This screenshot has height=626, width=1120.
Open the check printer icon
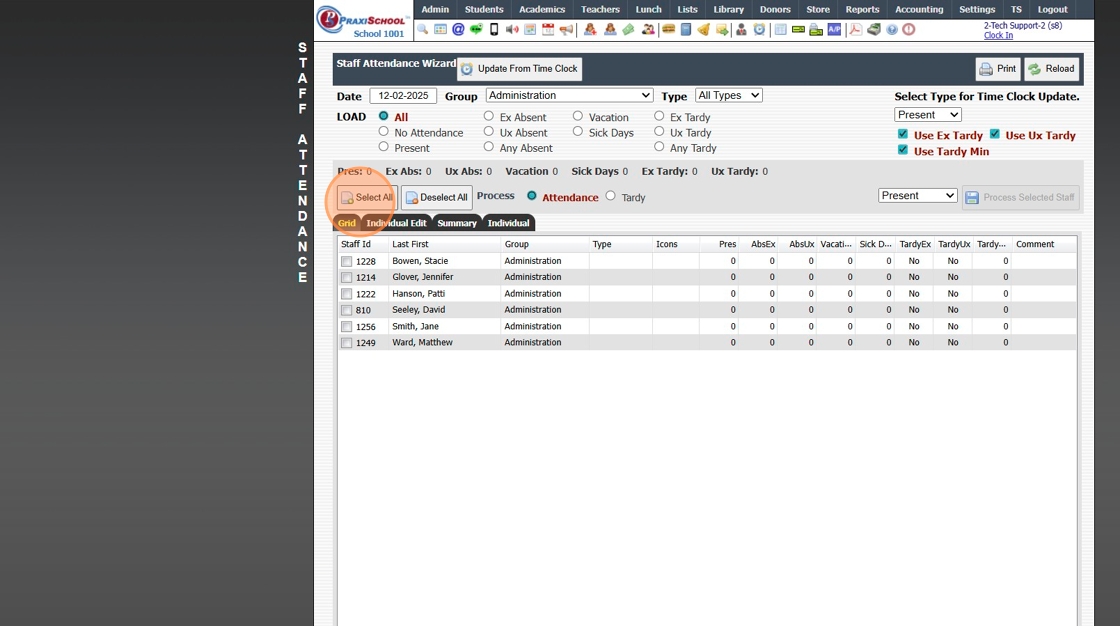(816, 29)
